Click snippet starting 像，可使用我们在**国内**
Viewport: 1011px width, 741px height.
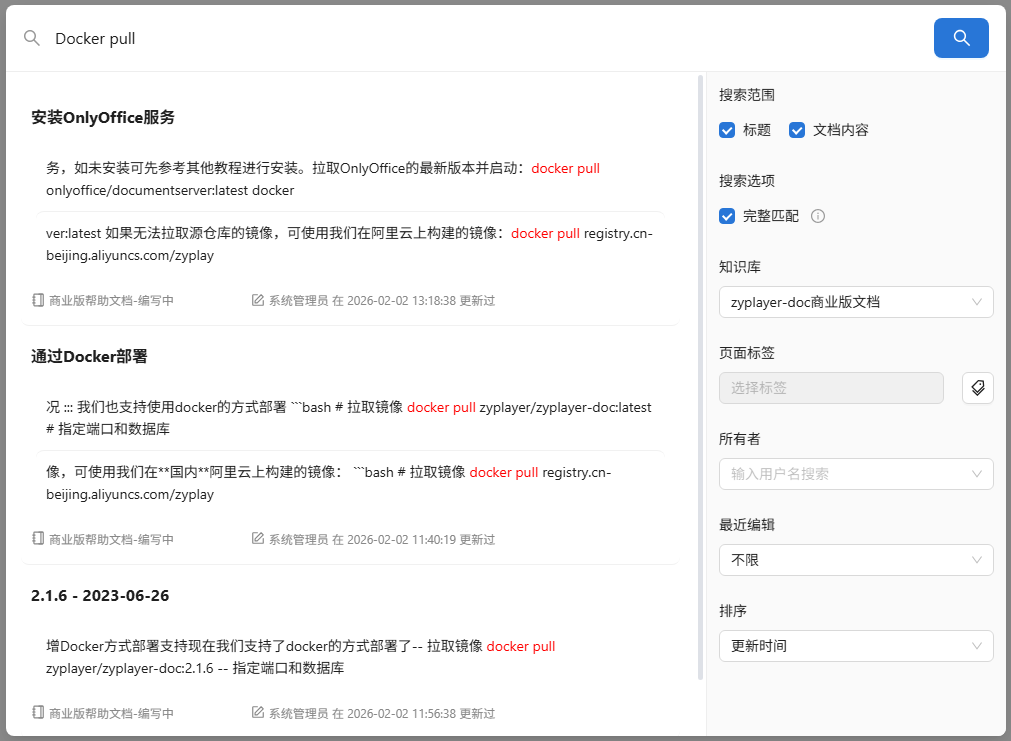pyautogui.click(x=350, y=483)
